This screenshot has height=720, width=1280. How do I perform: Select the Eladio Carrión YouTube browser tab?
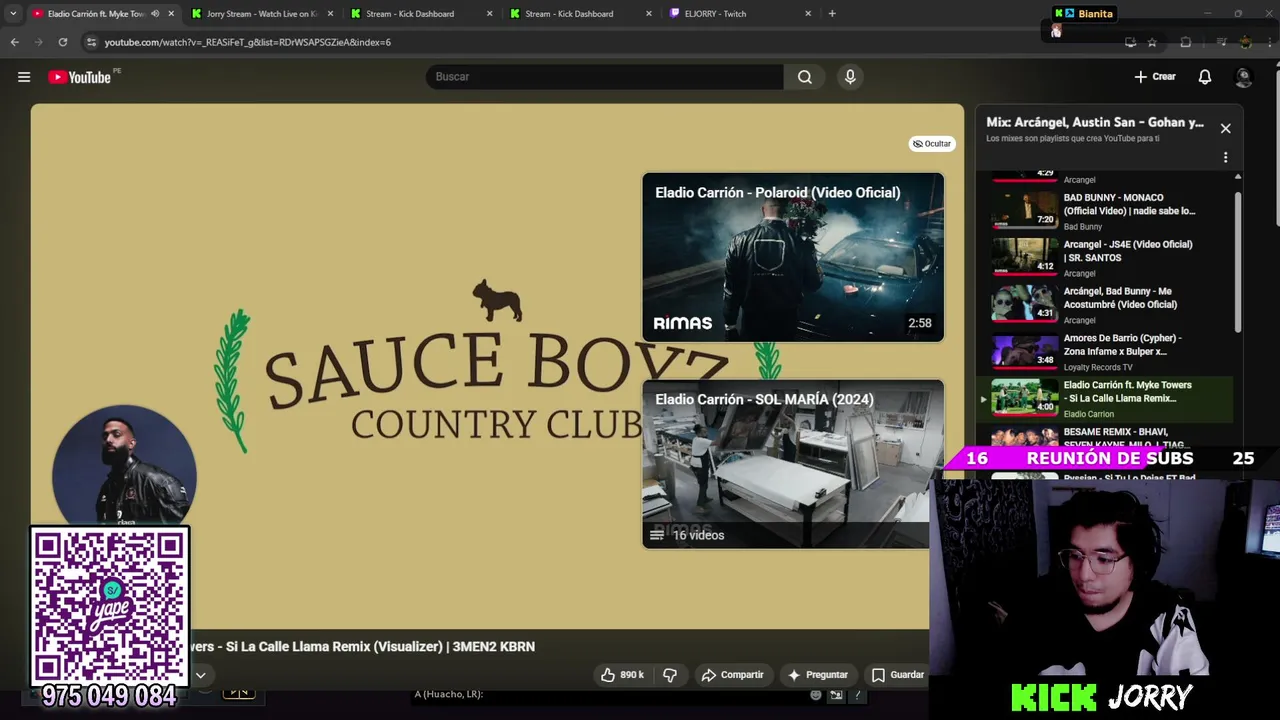96,14
